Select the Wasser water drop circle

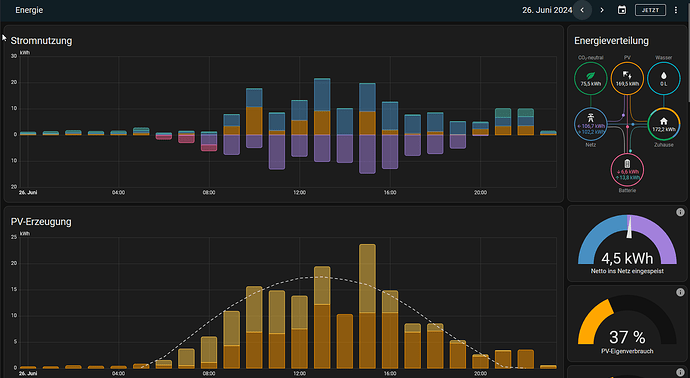[x=664, y=79]
